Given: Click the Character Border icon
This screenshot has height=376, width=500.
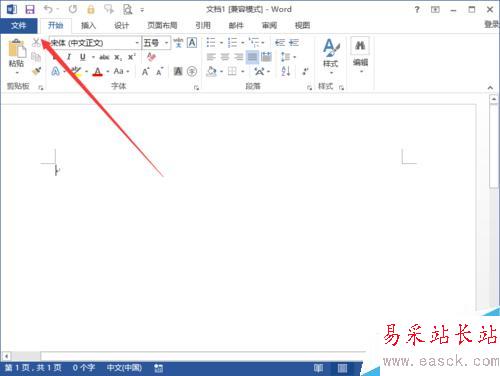Looking at the screenshot, I should coord(192,43).
